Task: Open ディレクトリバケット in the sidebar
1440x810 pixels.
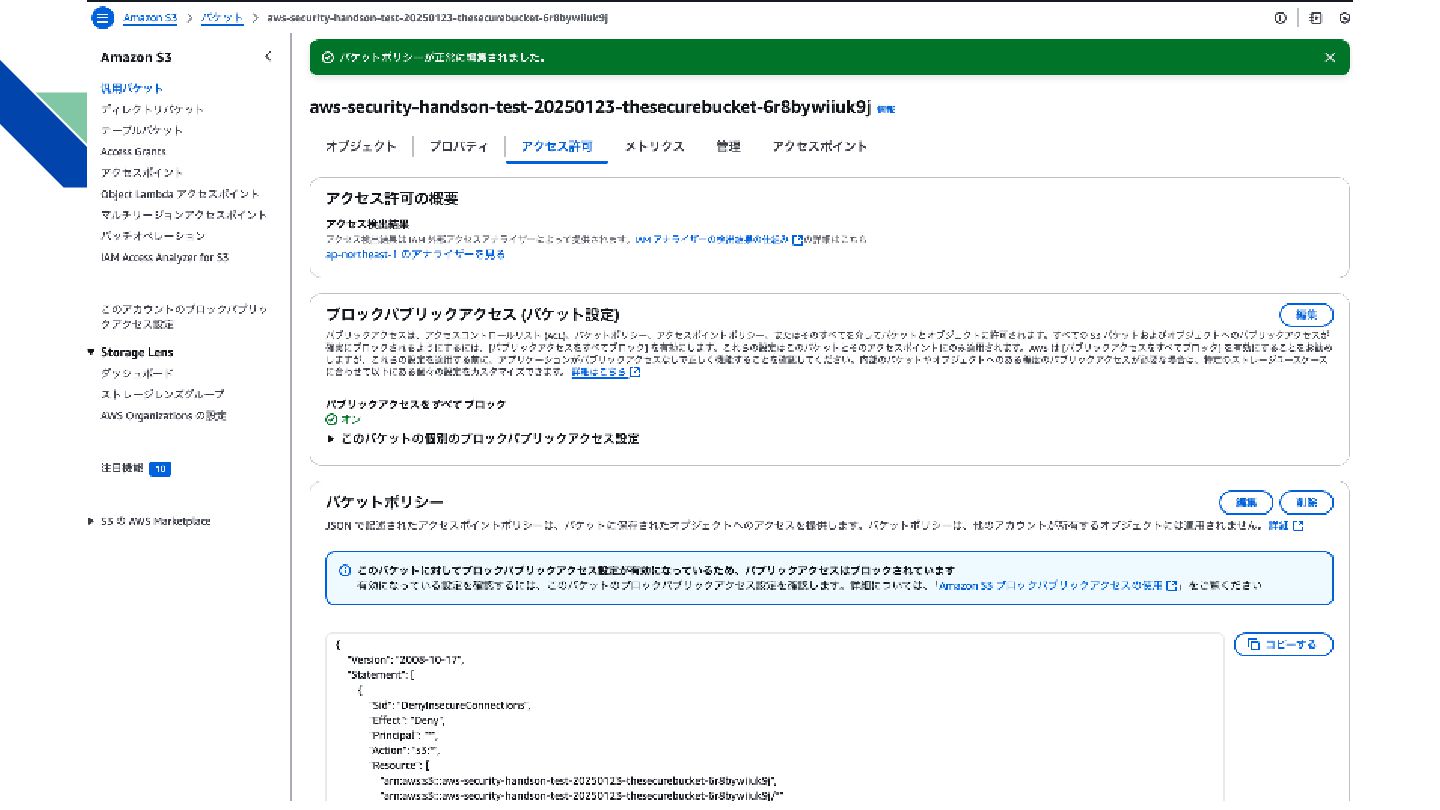Action: 153,109
